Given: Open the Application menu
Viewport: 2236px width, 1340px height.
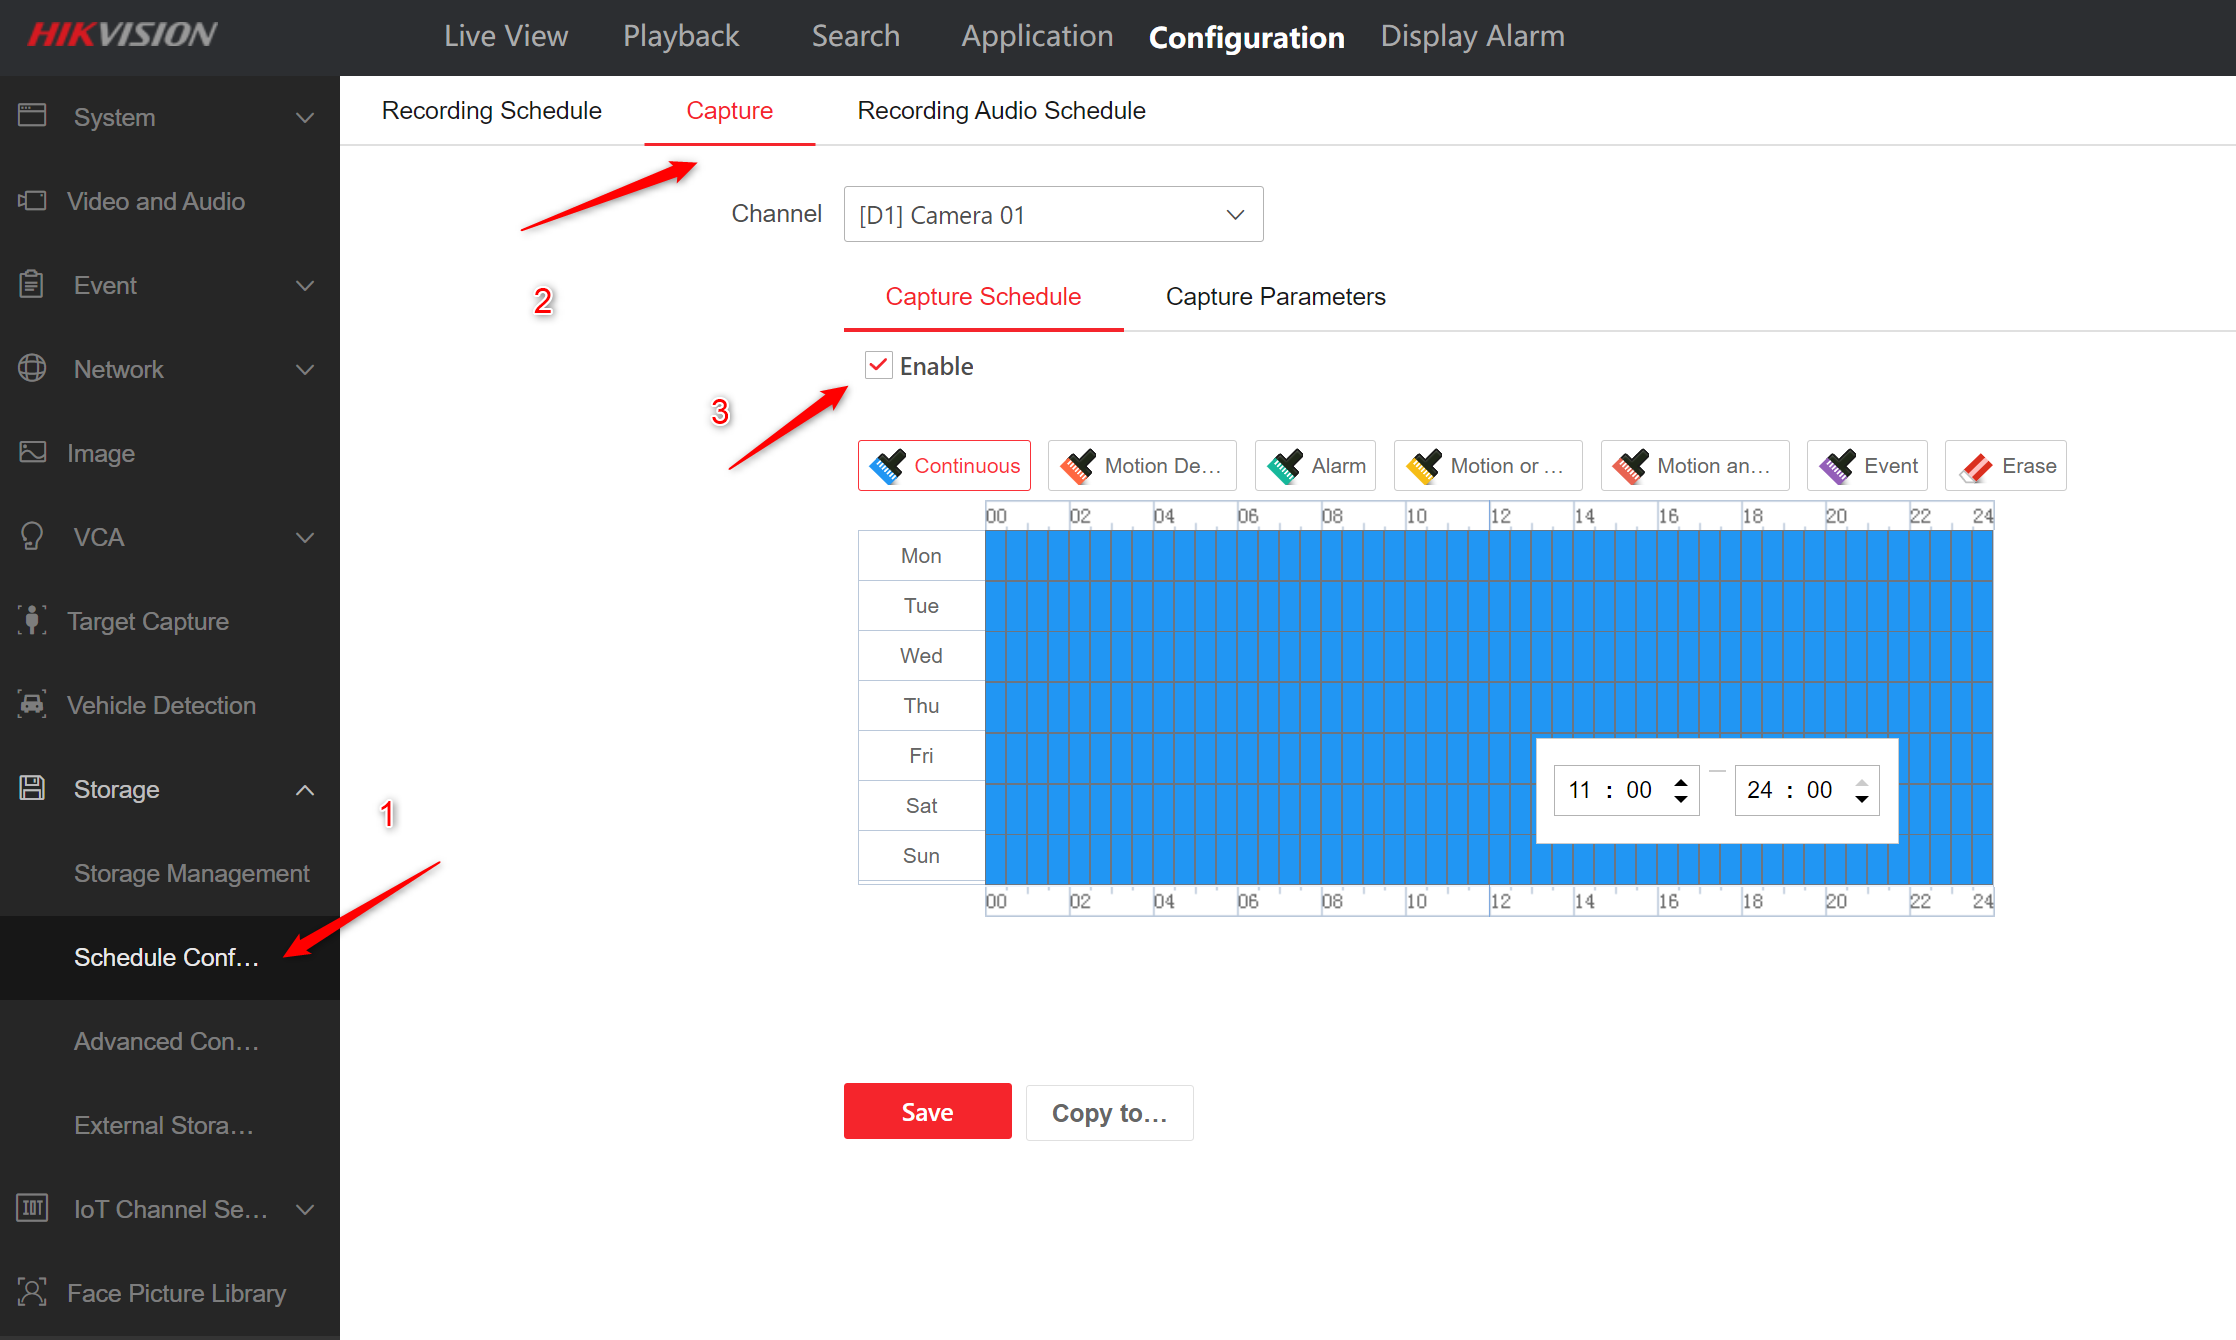Looking at the screenshot, I should [1037, 36].
